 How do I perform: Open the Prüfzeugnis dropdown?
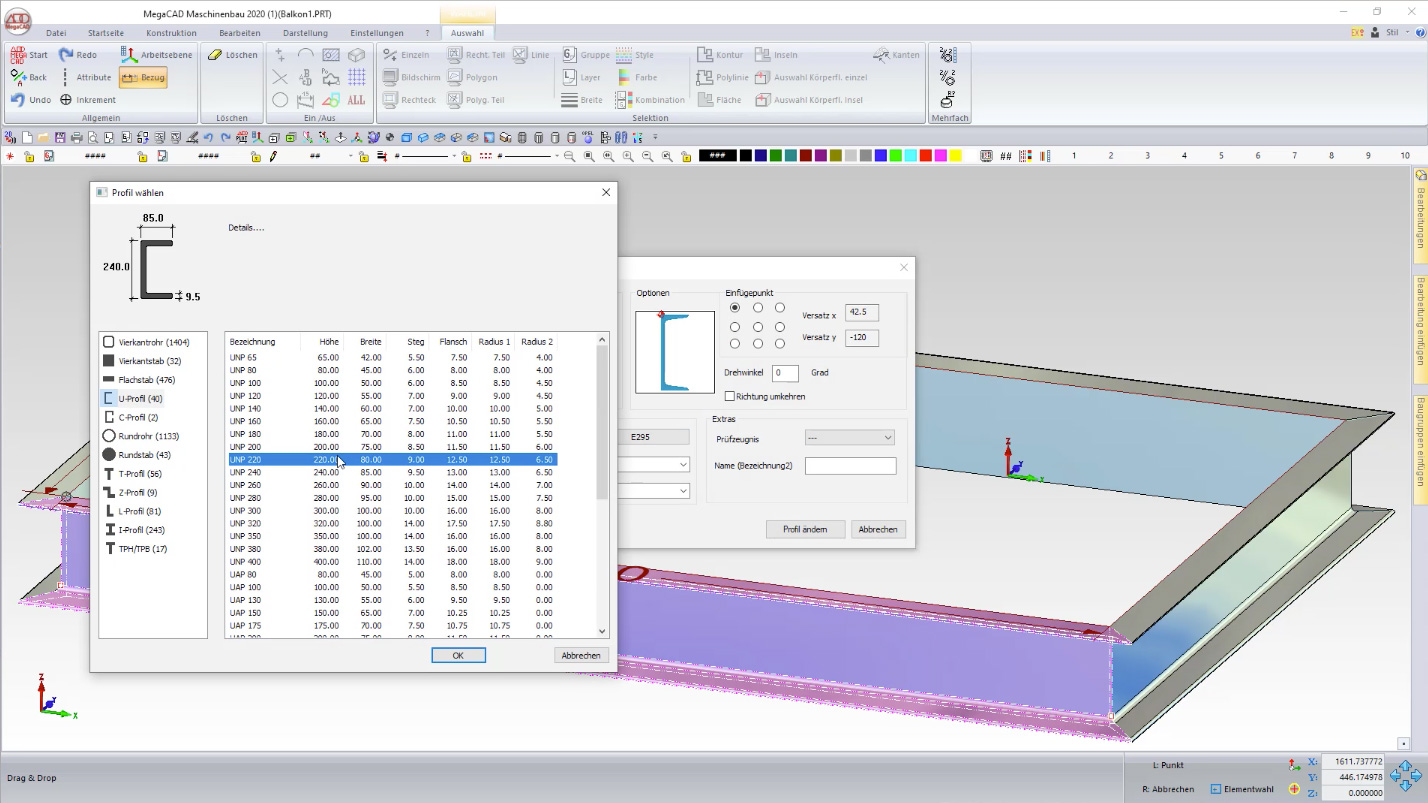coord(849,438)
